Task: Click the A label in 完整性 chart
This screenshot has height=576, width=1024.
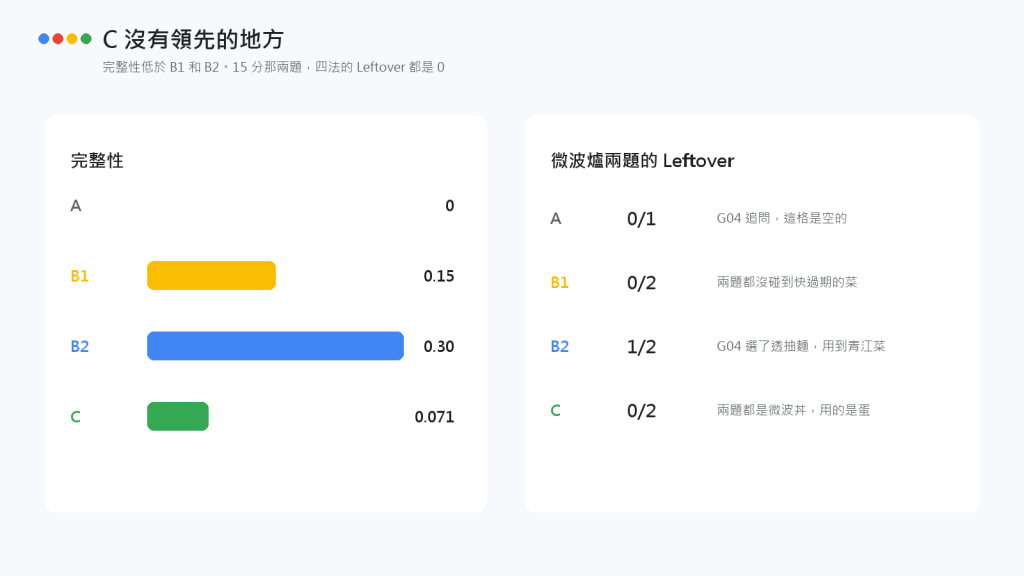Action: tap(76, 206)
